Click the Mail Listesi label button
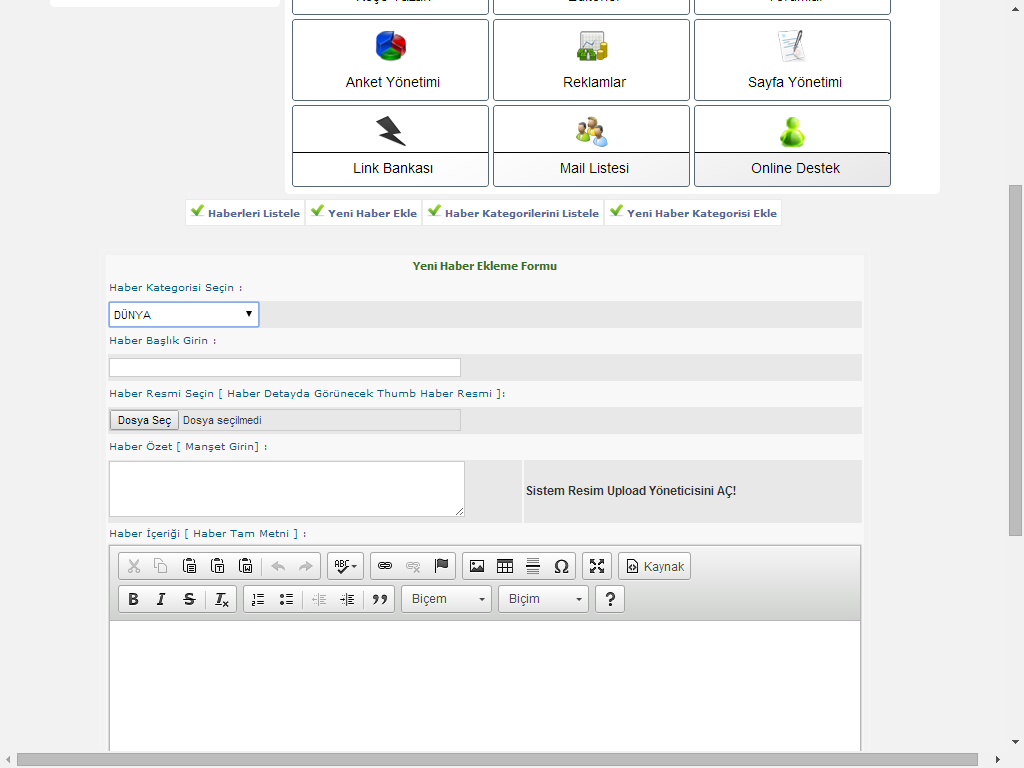 coord(592,169)
